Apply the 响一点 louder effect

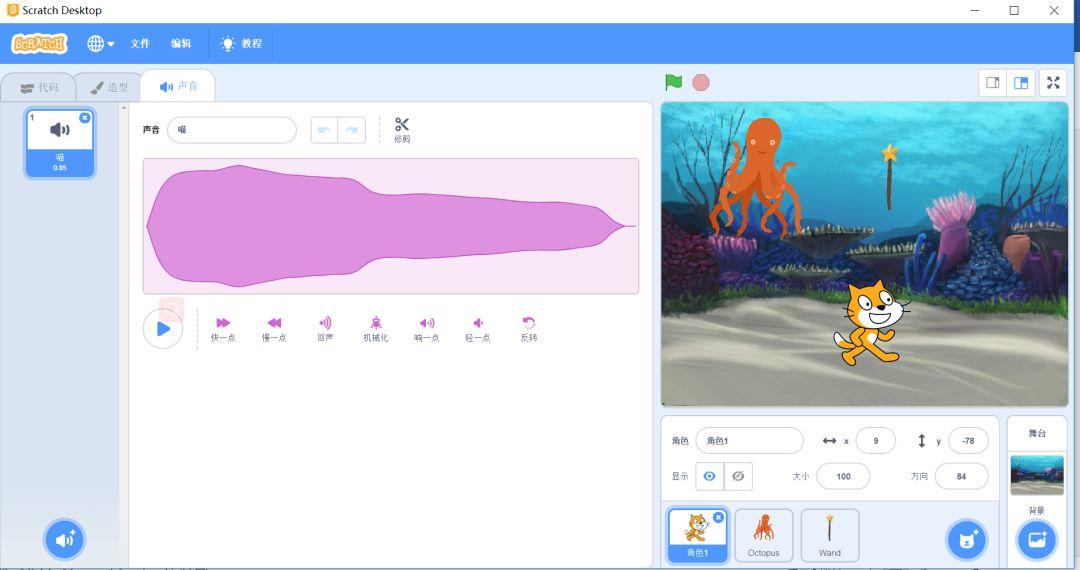coord(427,329)
